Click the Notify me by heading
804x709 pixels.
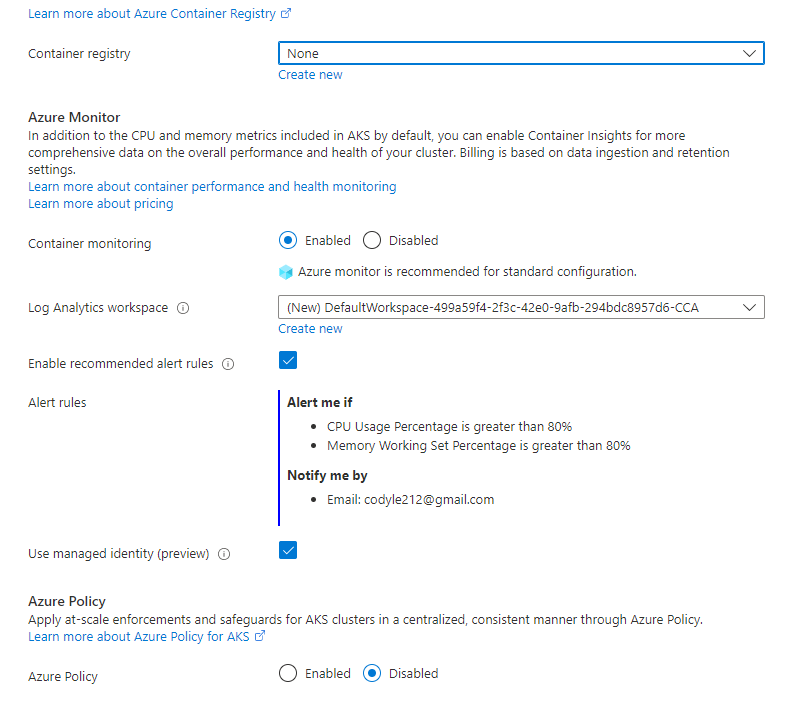click(327, 476)
